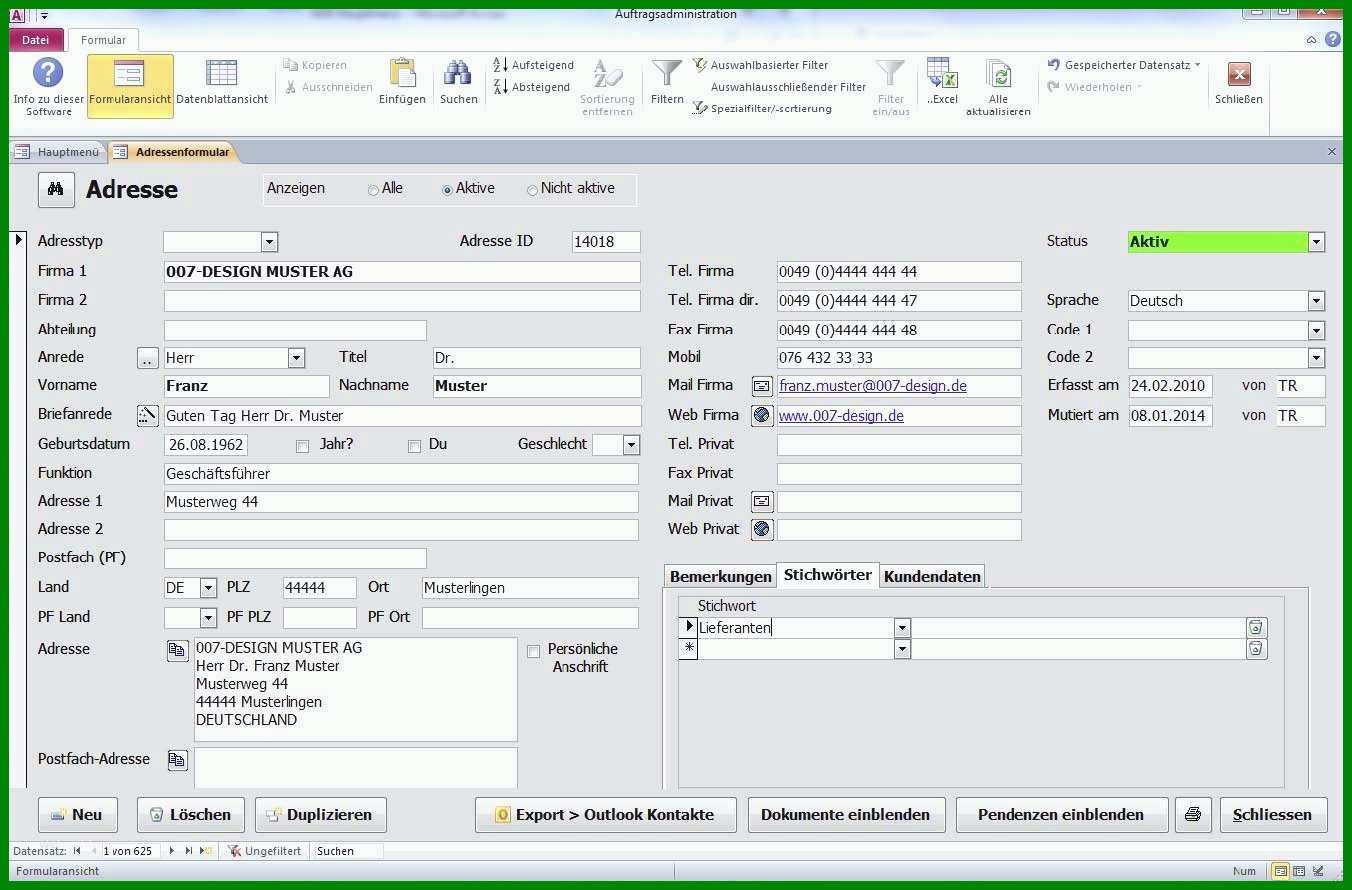This screenshot has height=890, width=1352.
Task: Open Info zu dieser Software
Action: pyautogui.click(x=48, y=86)
